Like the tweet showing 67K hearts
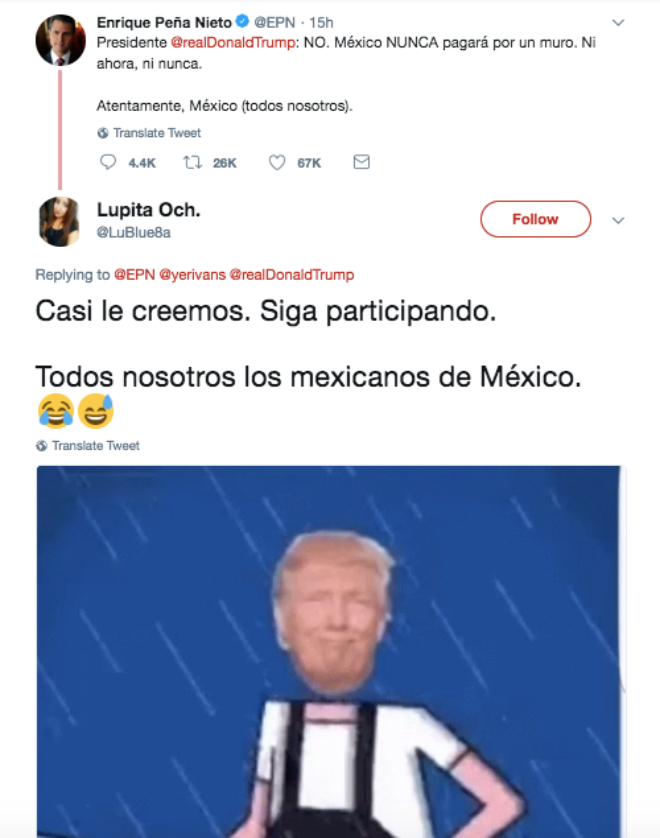 pos(277,162)
